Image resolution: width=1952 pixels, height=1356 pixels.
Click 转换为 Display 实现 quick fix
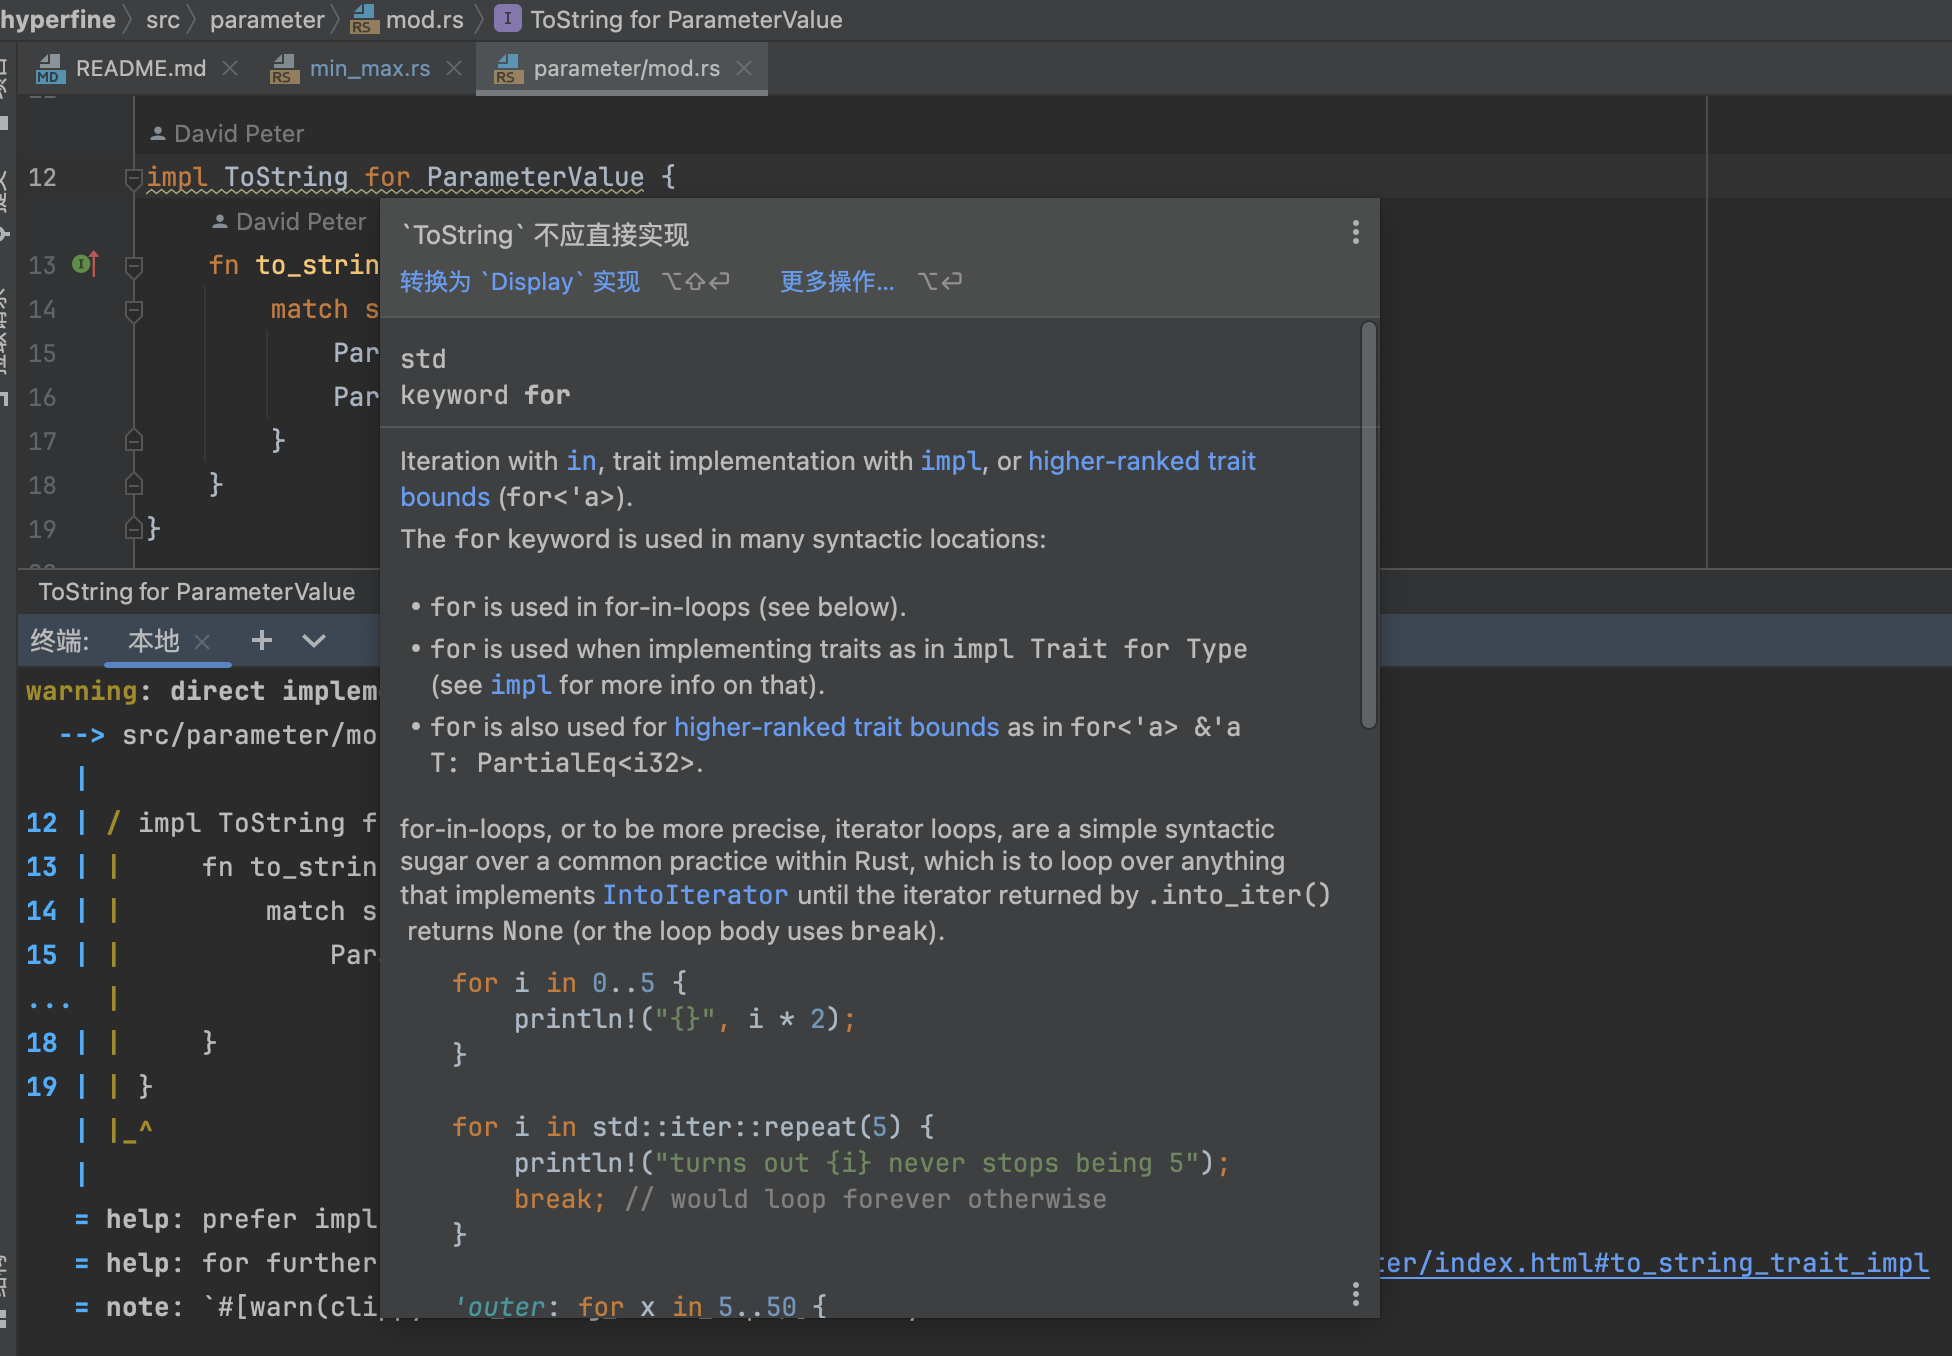519,282
